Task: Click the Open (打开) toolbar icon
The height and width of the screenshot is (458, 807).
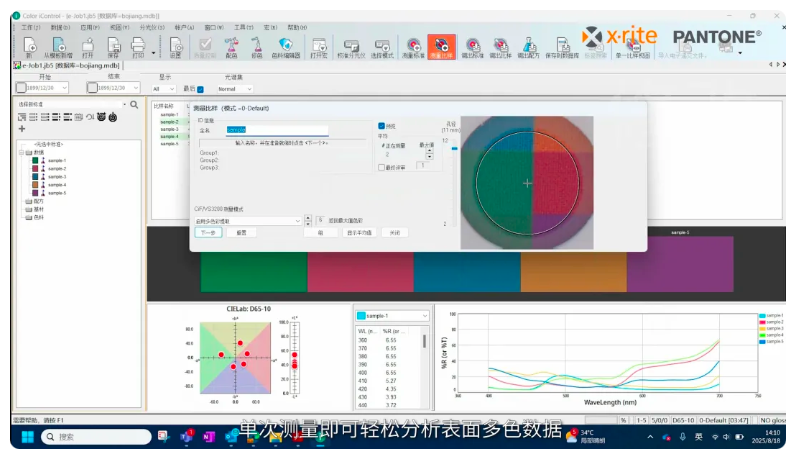Action: point(88,46)
